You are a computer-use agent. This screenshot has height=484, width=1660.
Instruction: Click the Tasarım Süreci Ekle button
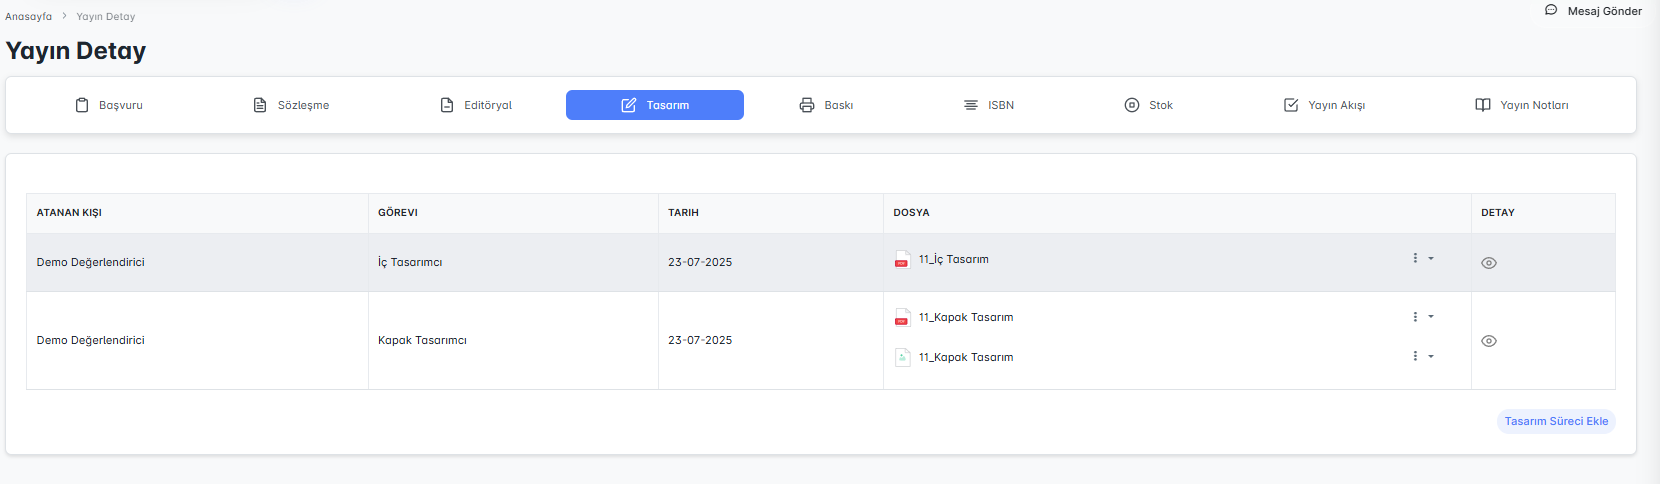(1556, 421)
